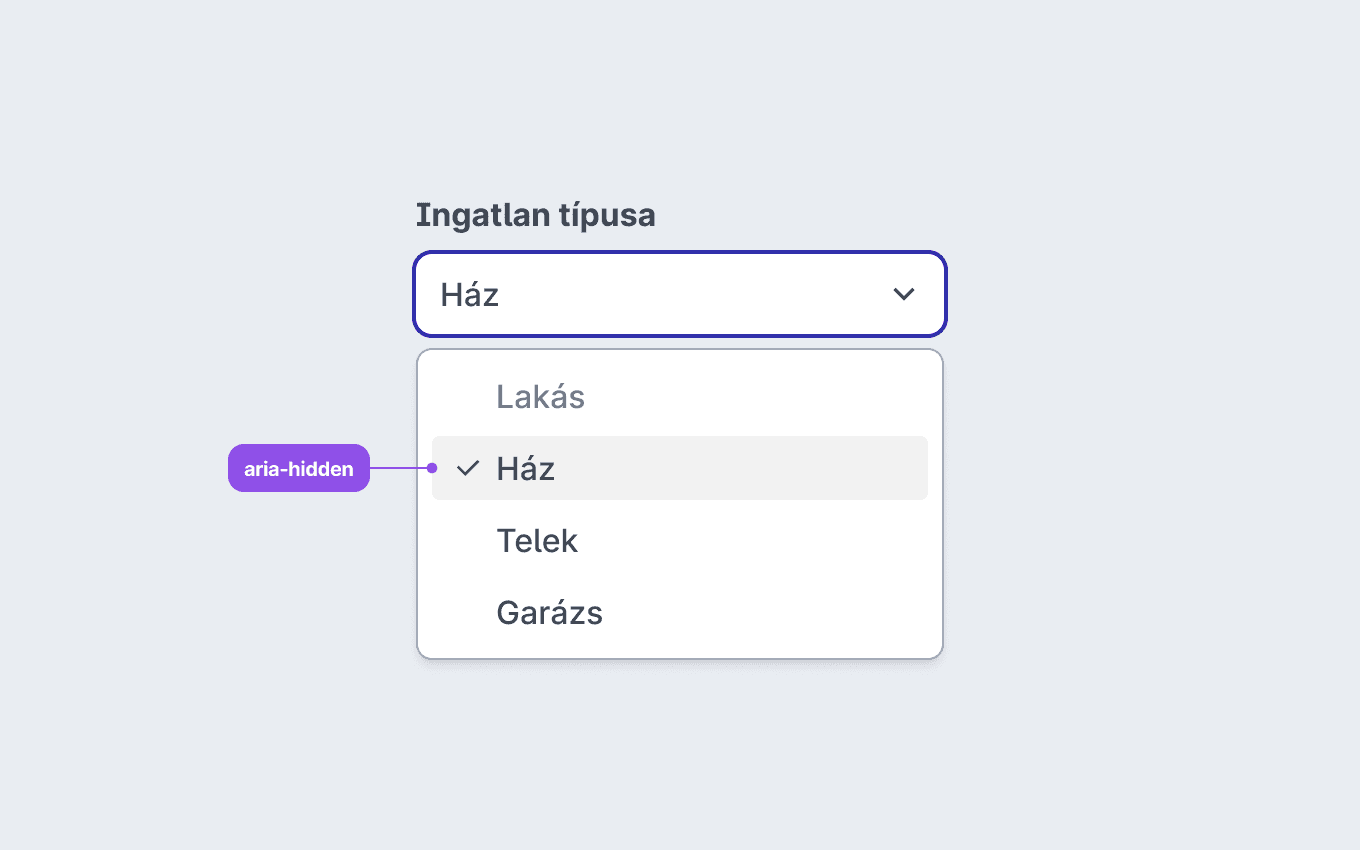The height and width of the screenshot is (850, 1360).
Task: Click the line connecting the aria-hidden badge to the dot
Action: click(x=398, y=468)
